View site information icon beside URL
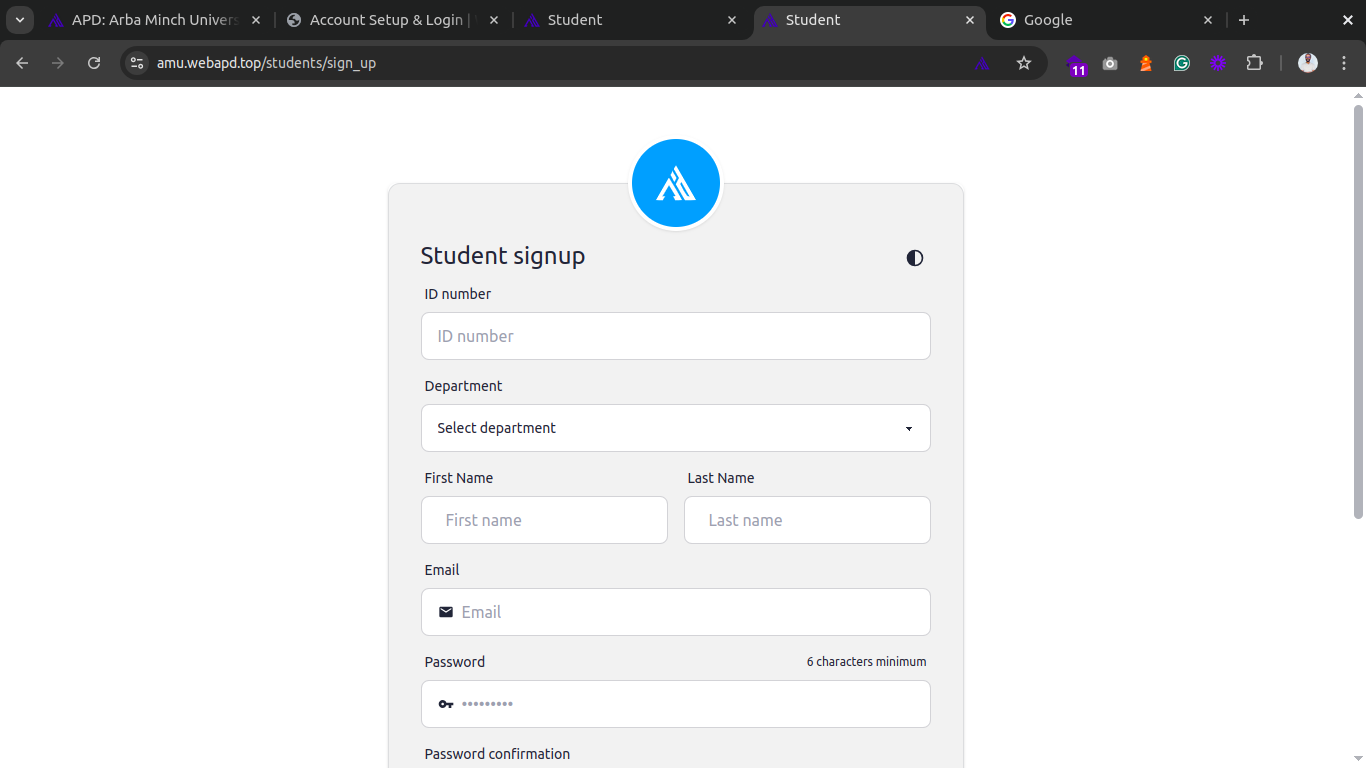Image resolution: width=1366 pixels, height=768 pixels. (137, 63)
